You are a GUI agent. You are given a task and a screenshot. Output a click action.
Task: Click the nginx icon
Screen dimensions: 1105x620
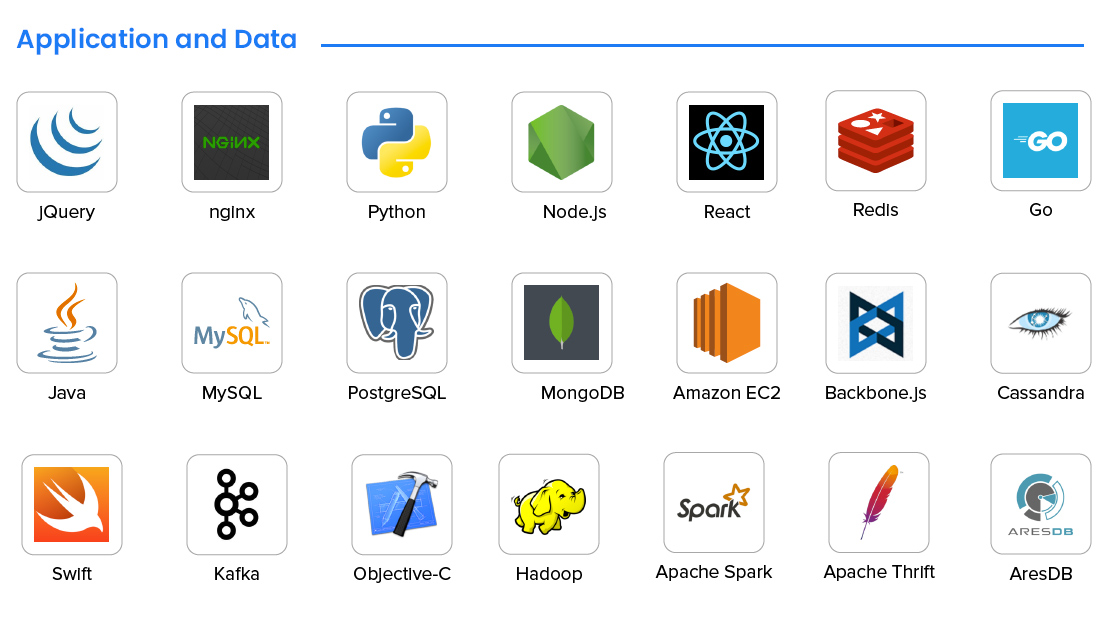(231, 141)
